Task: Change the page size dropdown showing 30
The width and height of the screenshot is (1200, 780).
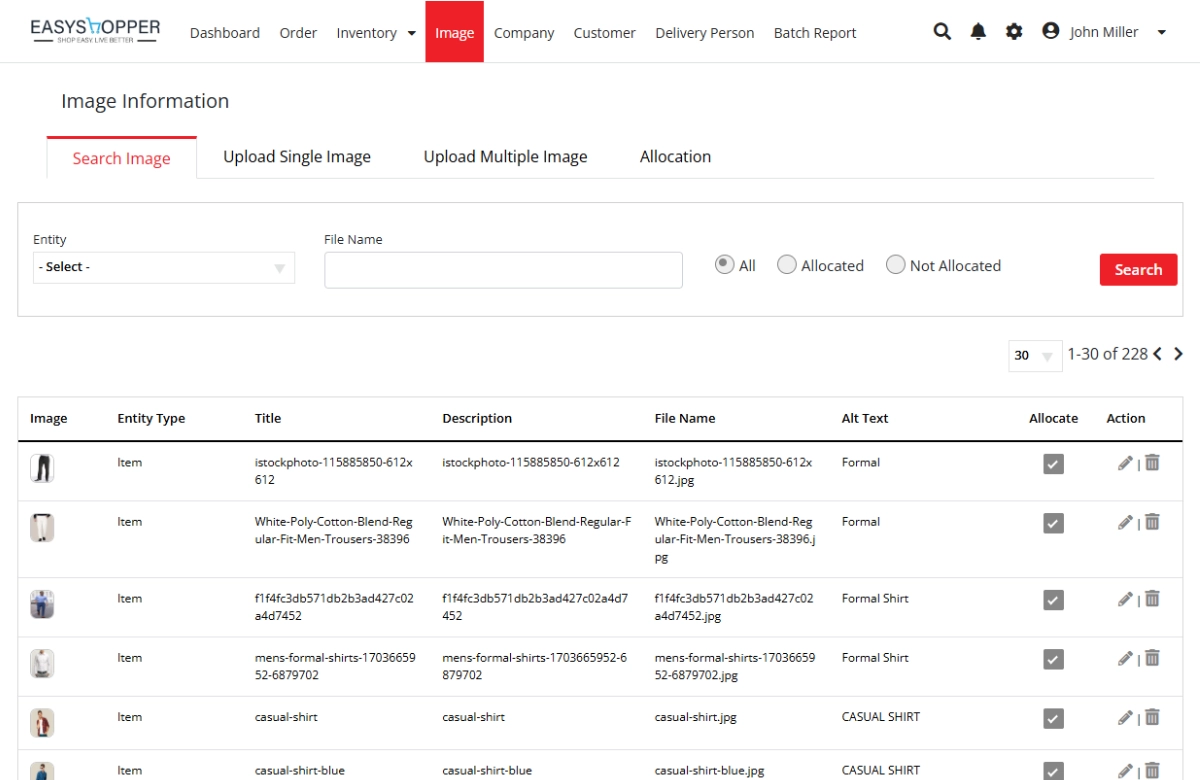Action: (x=1034, y=355)
